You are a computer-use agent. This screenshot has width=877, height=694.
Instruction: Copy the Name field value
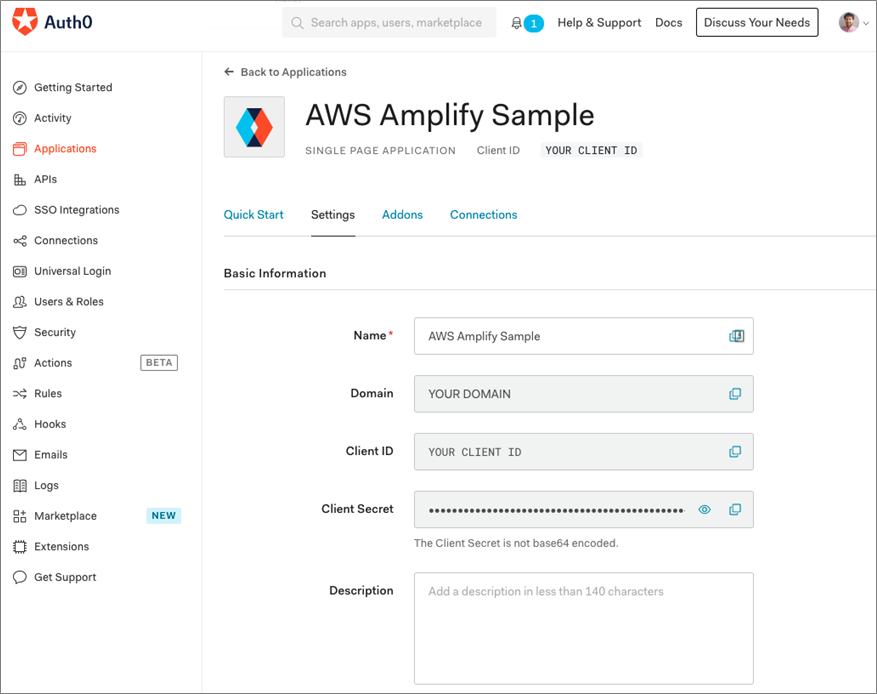click(736, 336)
